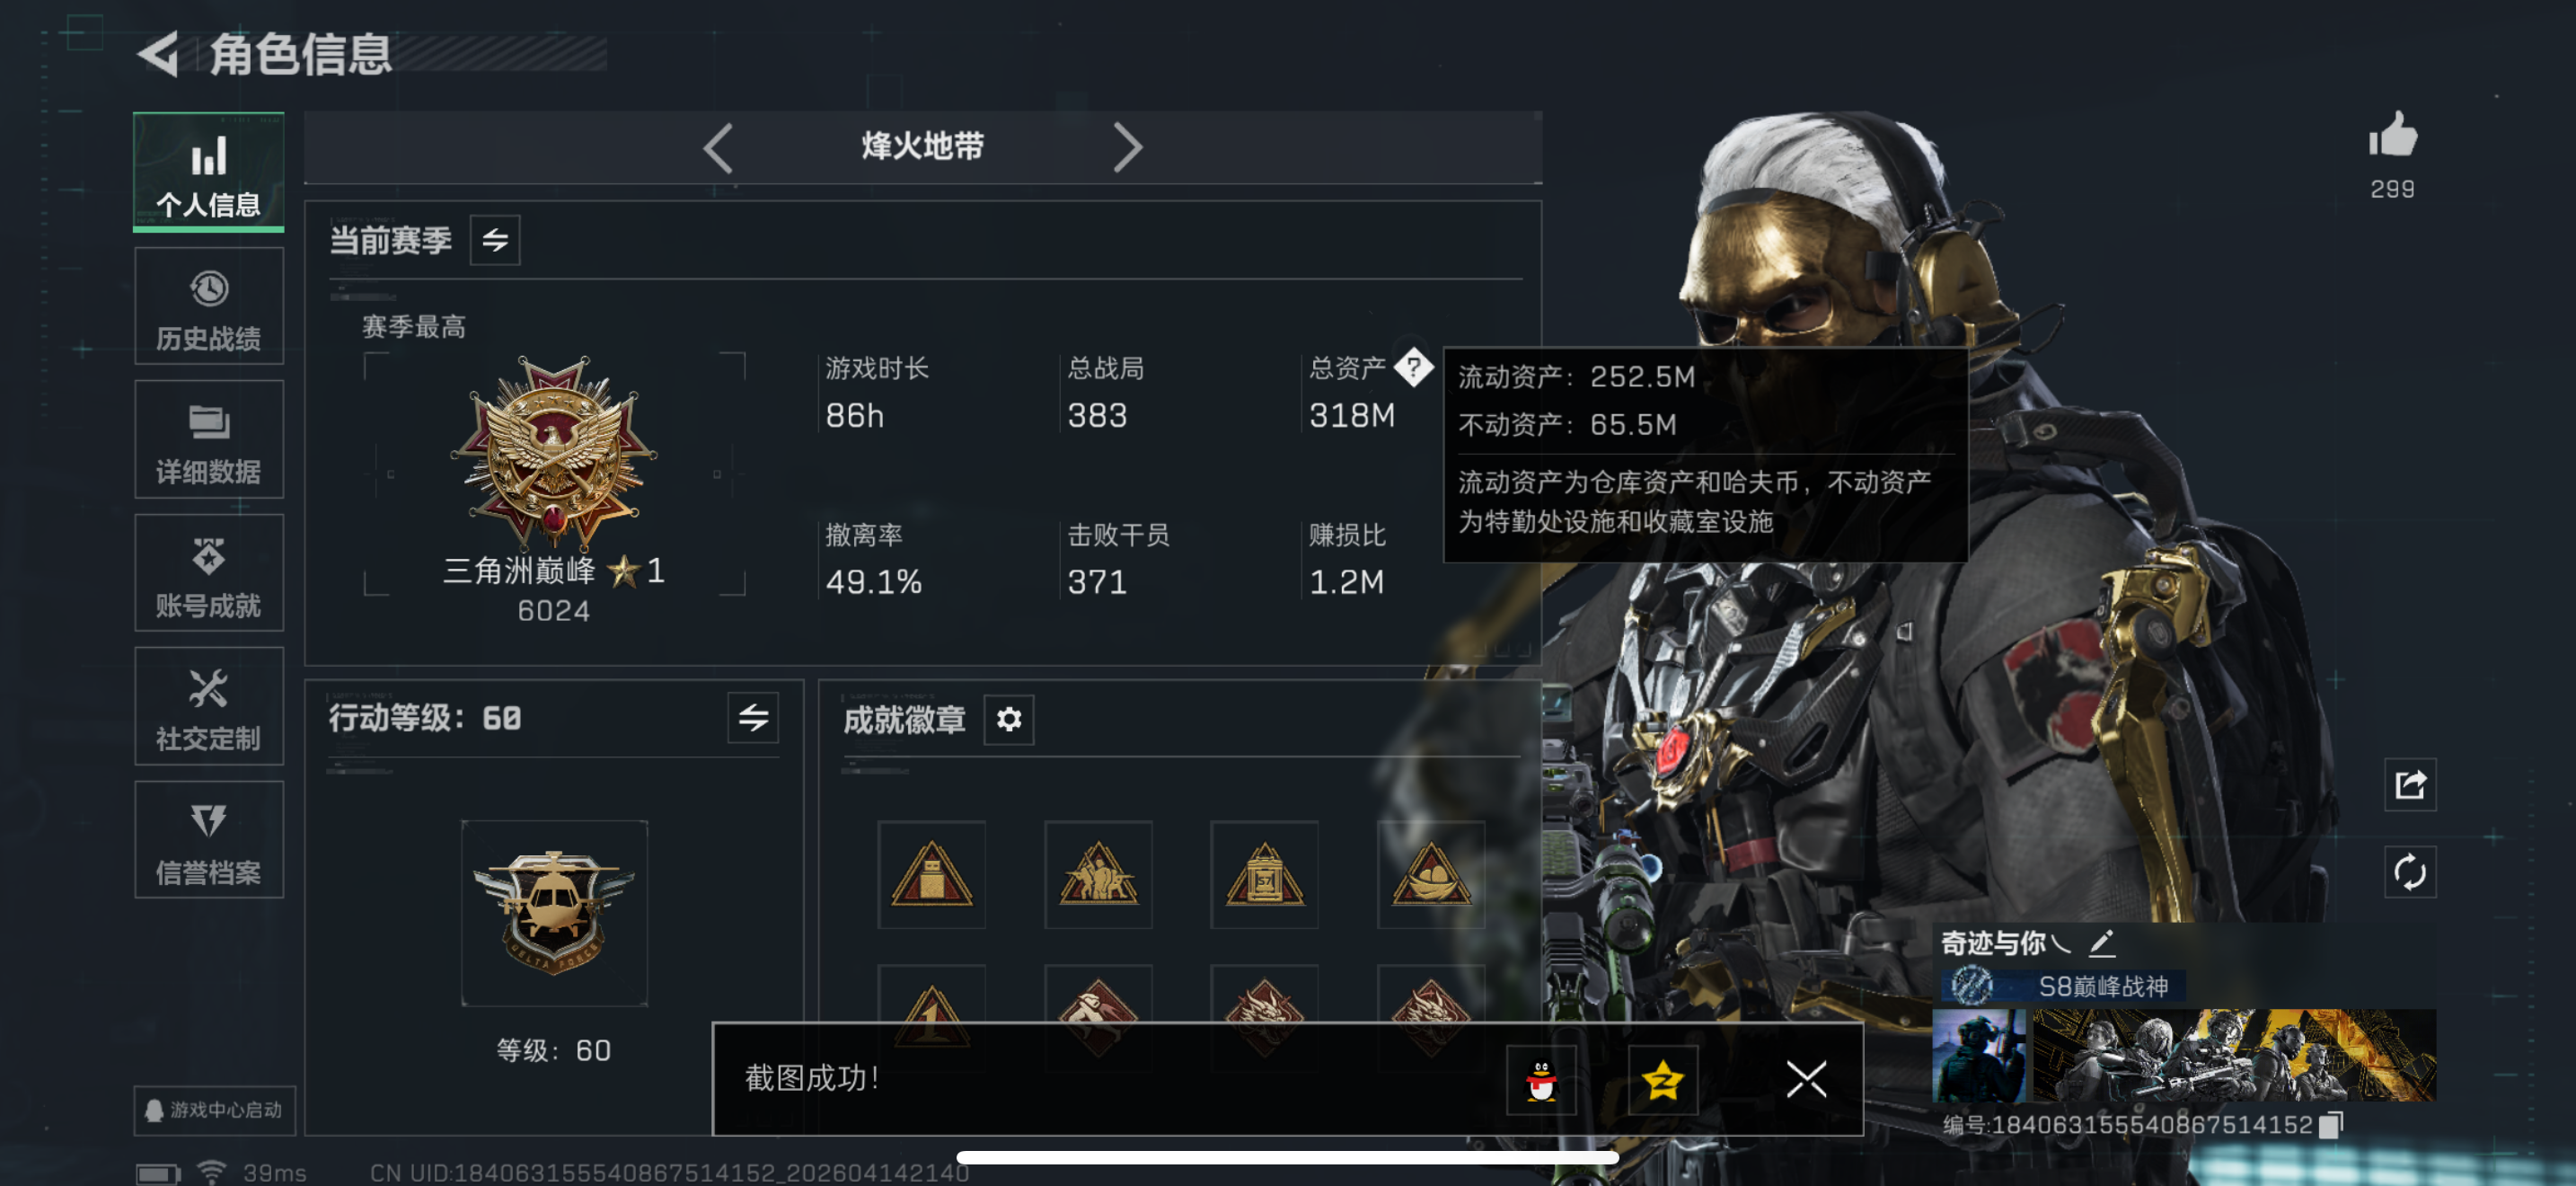Switch to next mode after 烽火地带
This screenshot has width=2576, height=1186.
tap(1127, 148)
